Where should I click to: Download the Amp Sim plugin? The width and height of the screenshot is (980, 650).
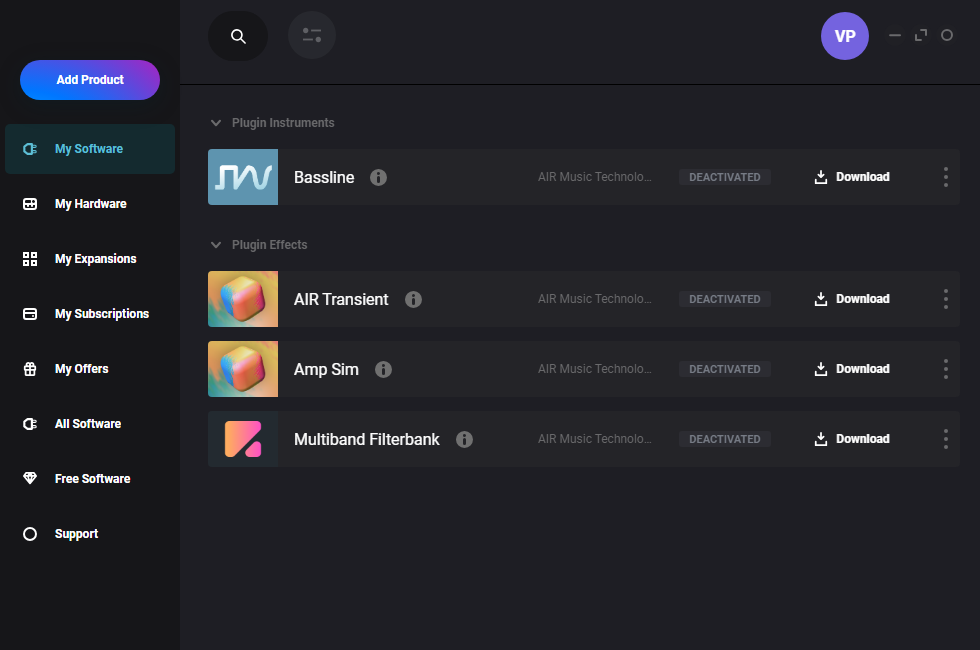pos(852,369)
